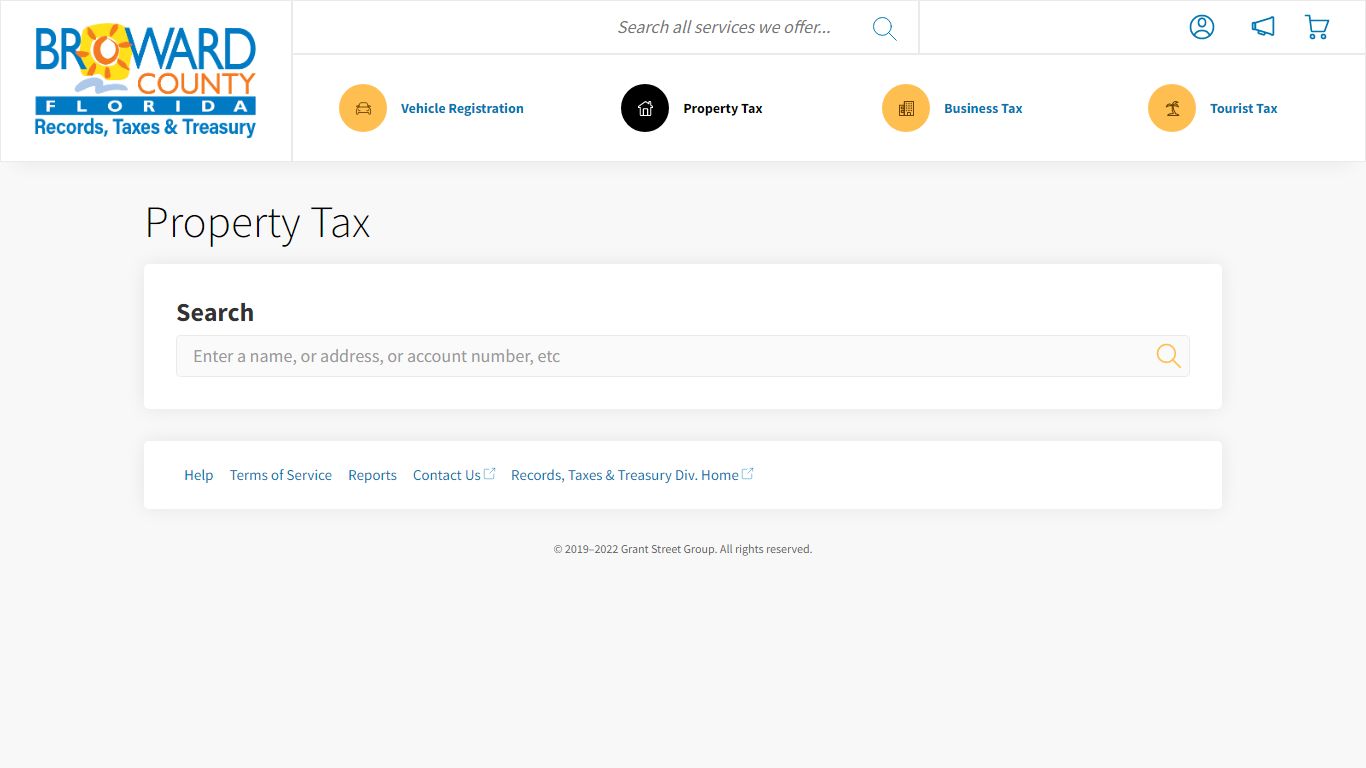Click the Property Tax house icon
Viewport: 1366px width, 768px height.
click(x=645, y=108)
